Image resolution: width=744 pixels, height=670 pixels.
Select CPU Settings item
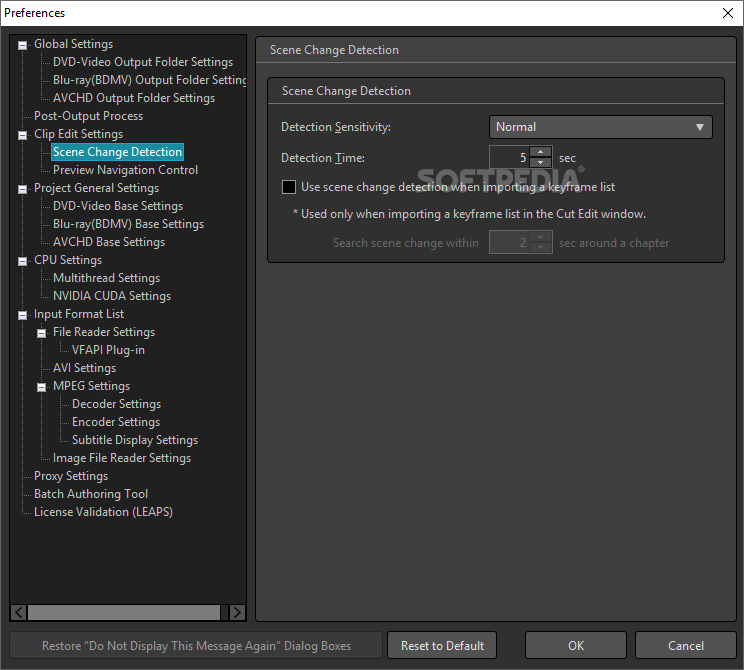tap(68, 260)
